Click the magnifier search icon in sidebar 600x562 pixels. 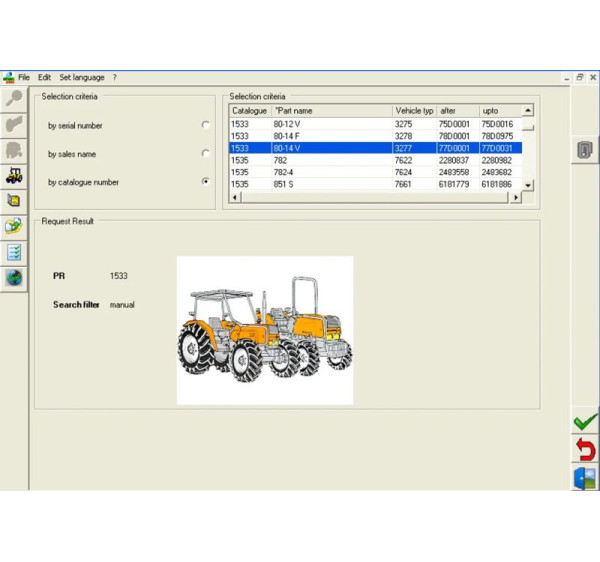[14, 99]
